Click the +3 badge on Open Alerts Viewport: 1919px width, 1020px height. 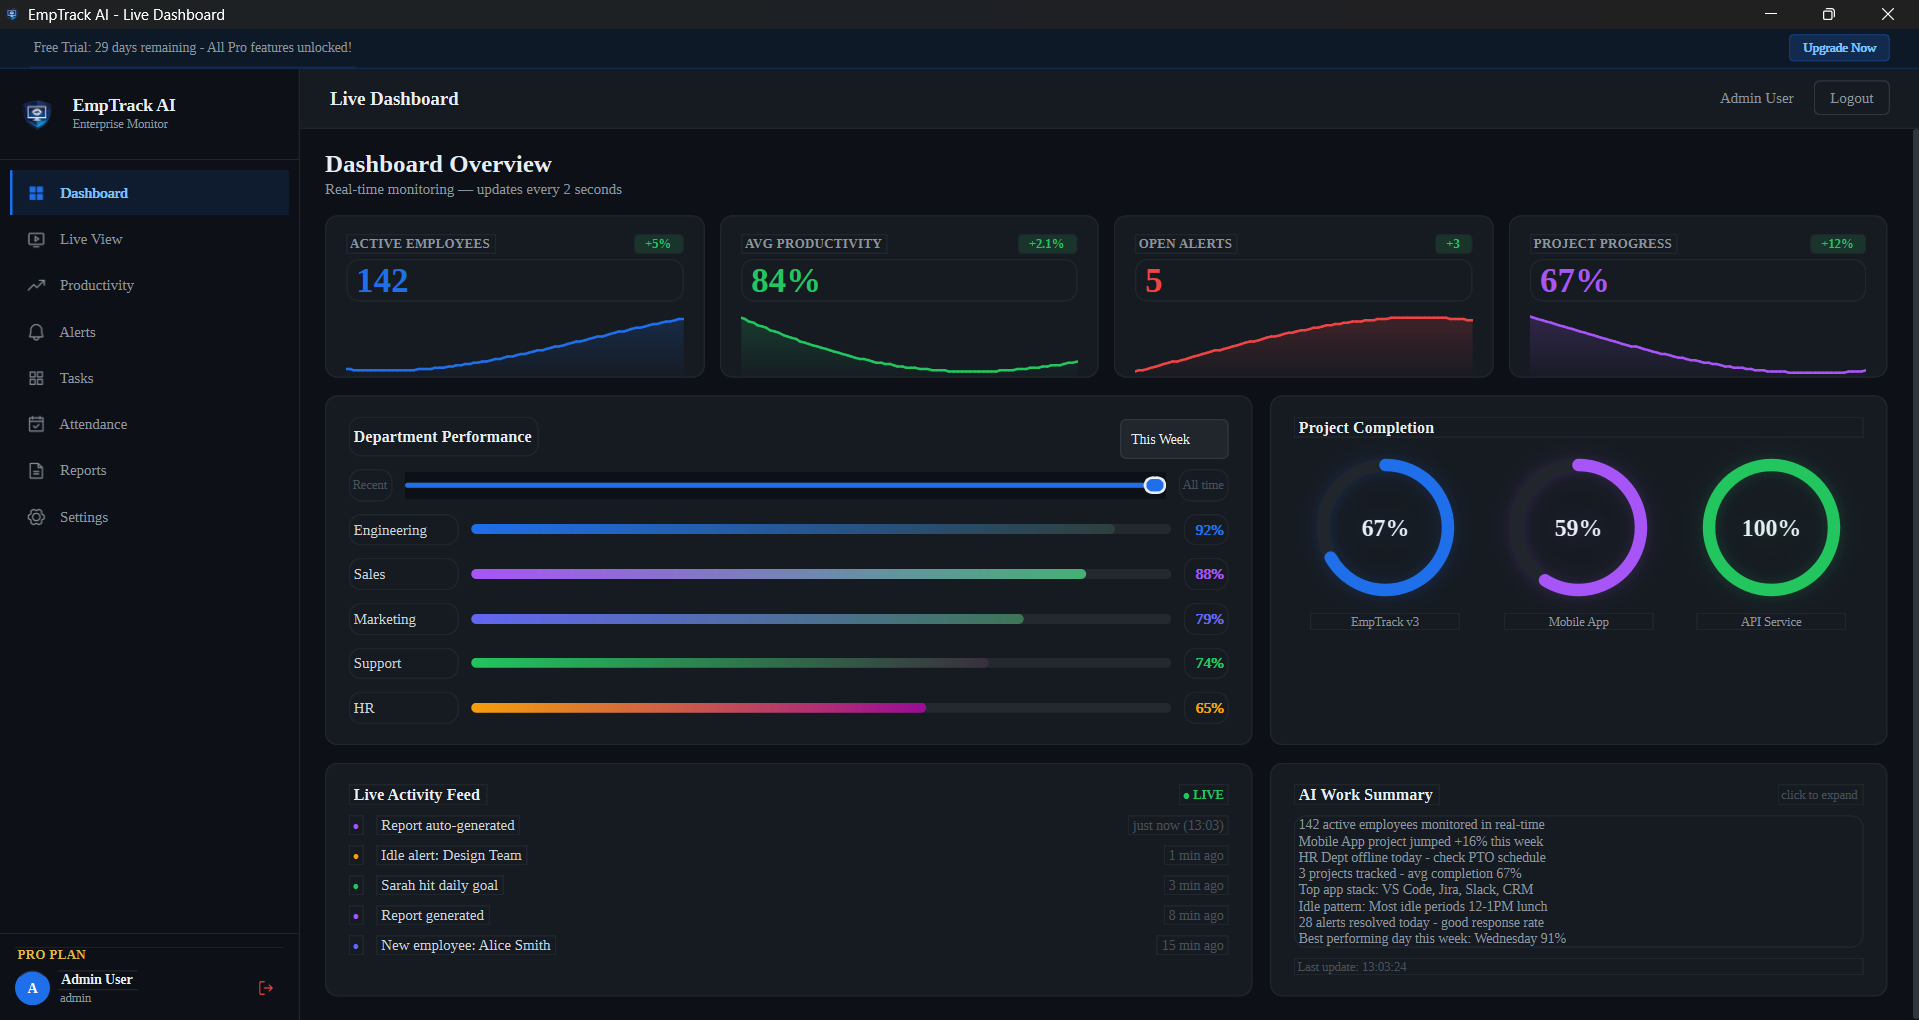pos(1453,244)
